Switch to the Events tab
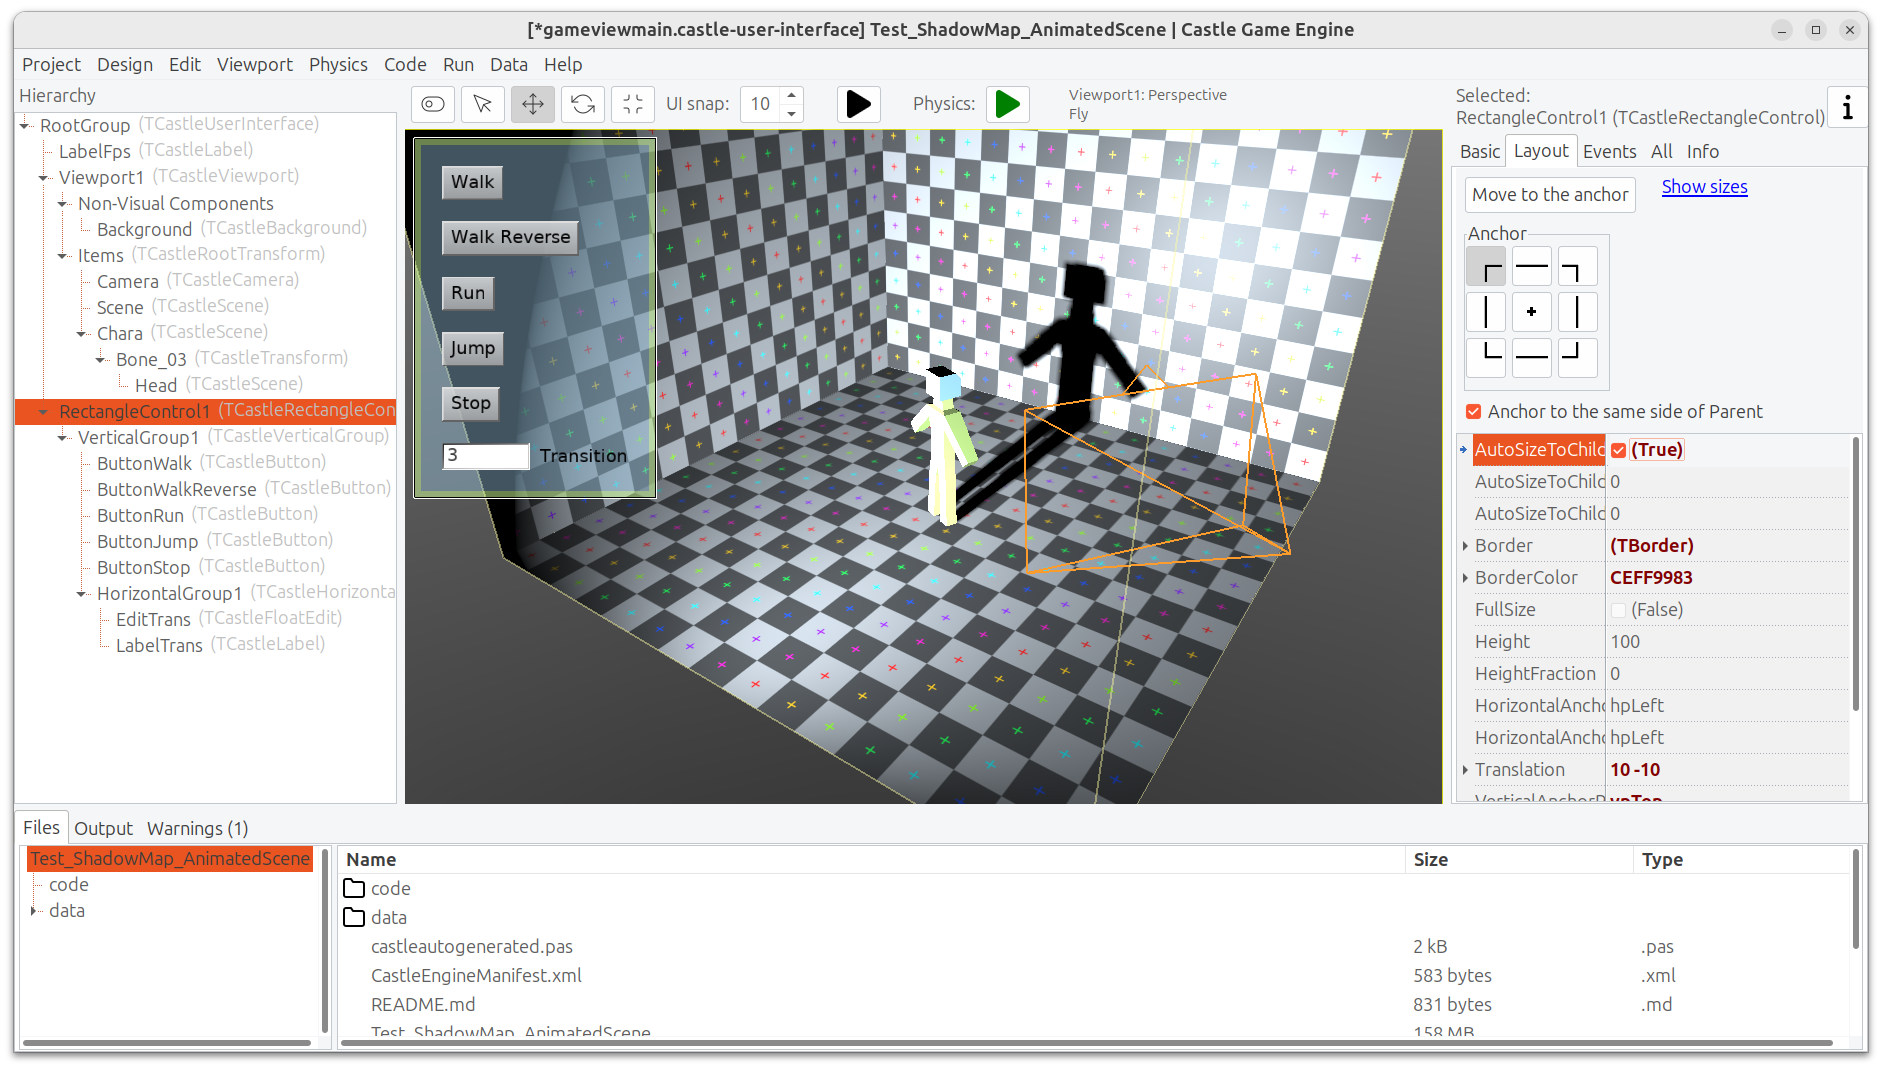Image resolution: width=1882 pixels, height=1069 pixels. pyautogui.click(x=1609, y=151)
